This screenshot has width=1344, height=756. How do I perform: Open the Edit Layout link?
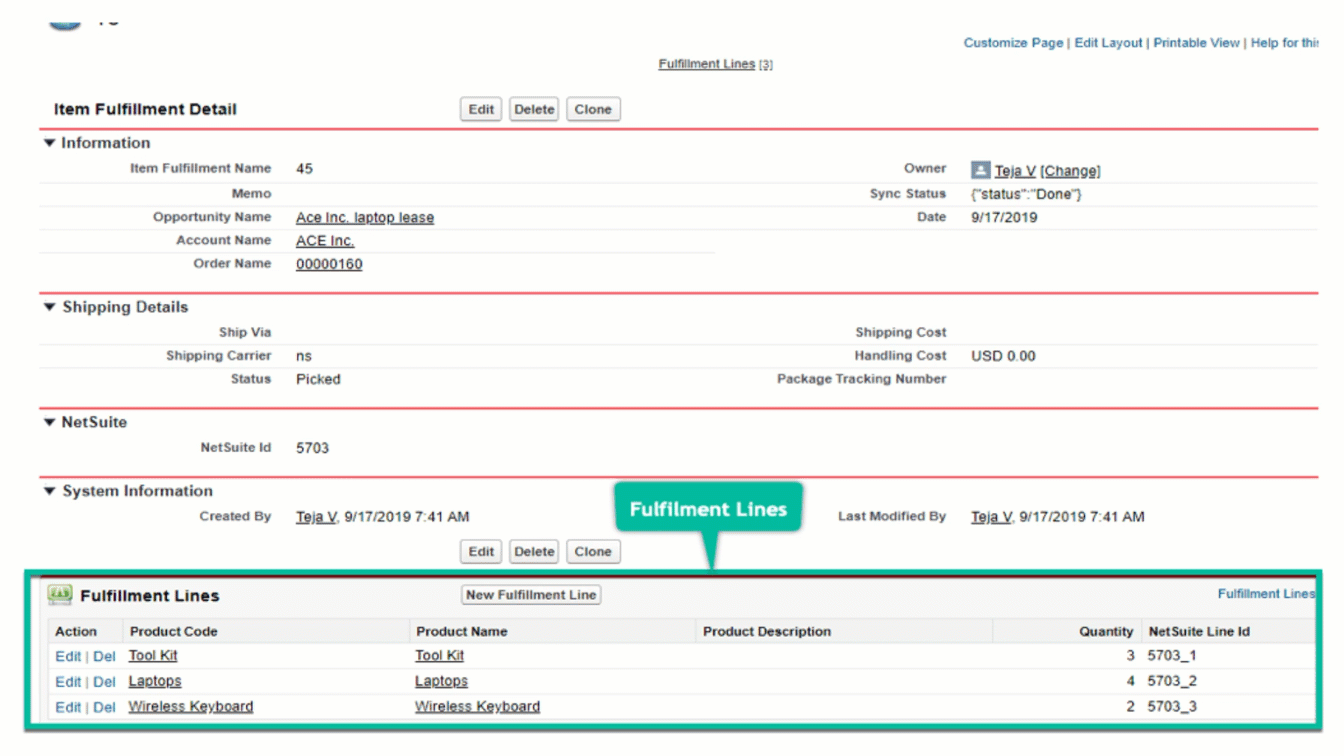tap(1108, 43)
